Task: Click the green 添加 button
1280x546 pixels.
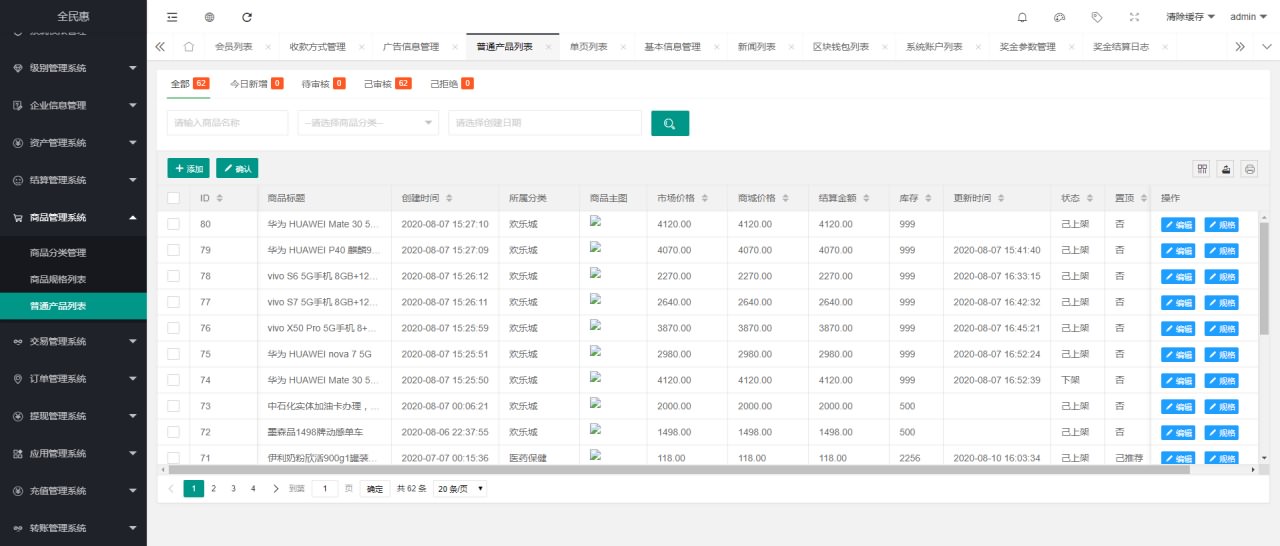Action: coord(188,169)
